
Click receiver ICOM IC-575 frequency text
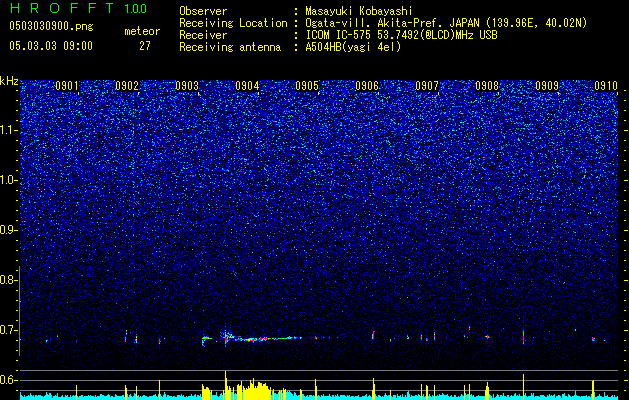402,35
